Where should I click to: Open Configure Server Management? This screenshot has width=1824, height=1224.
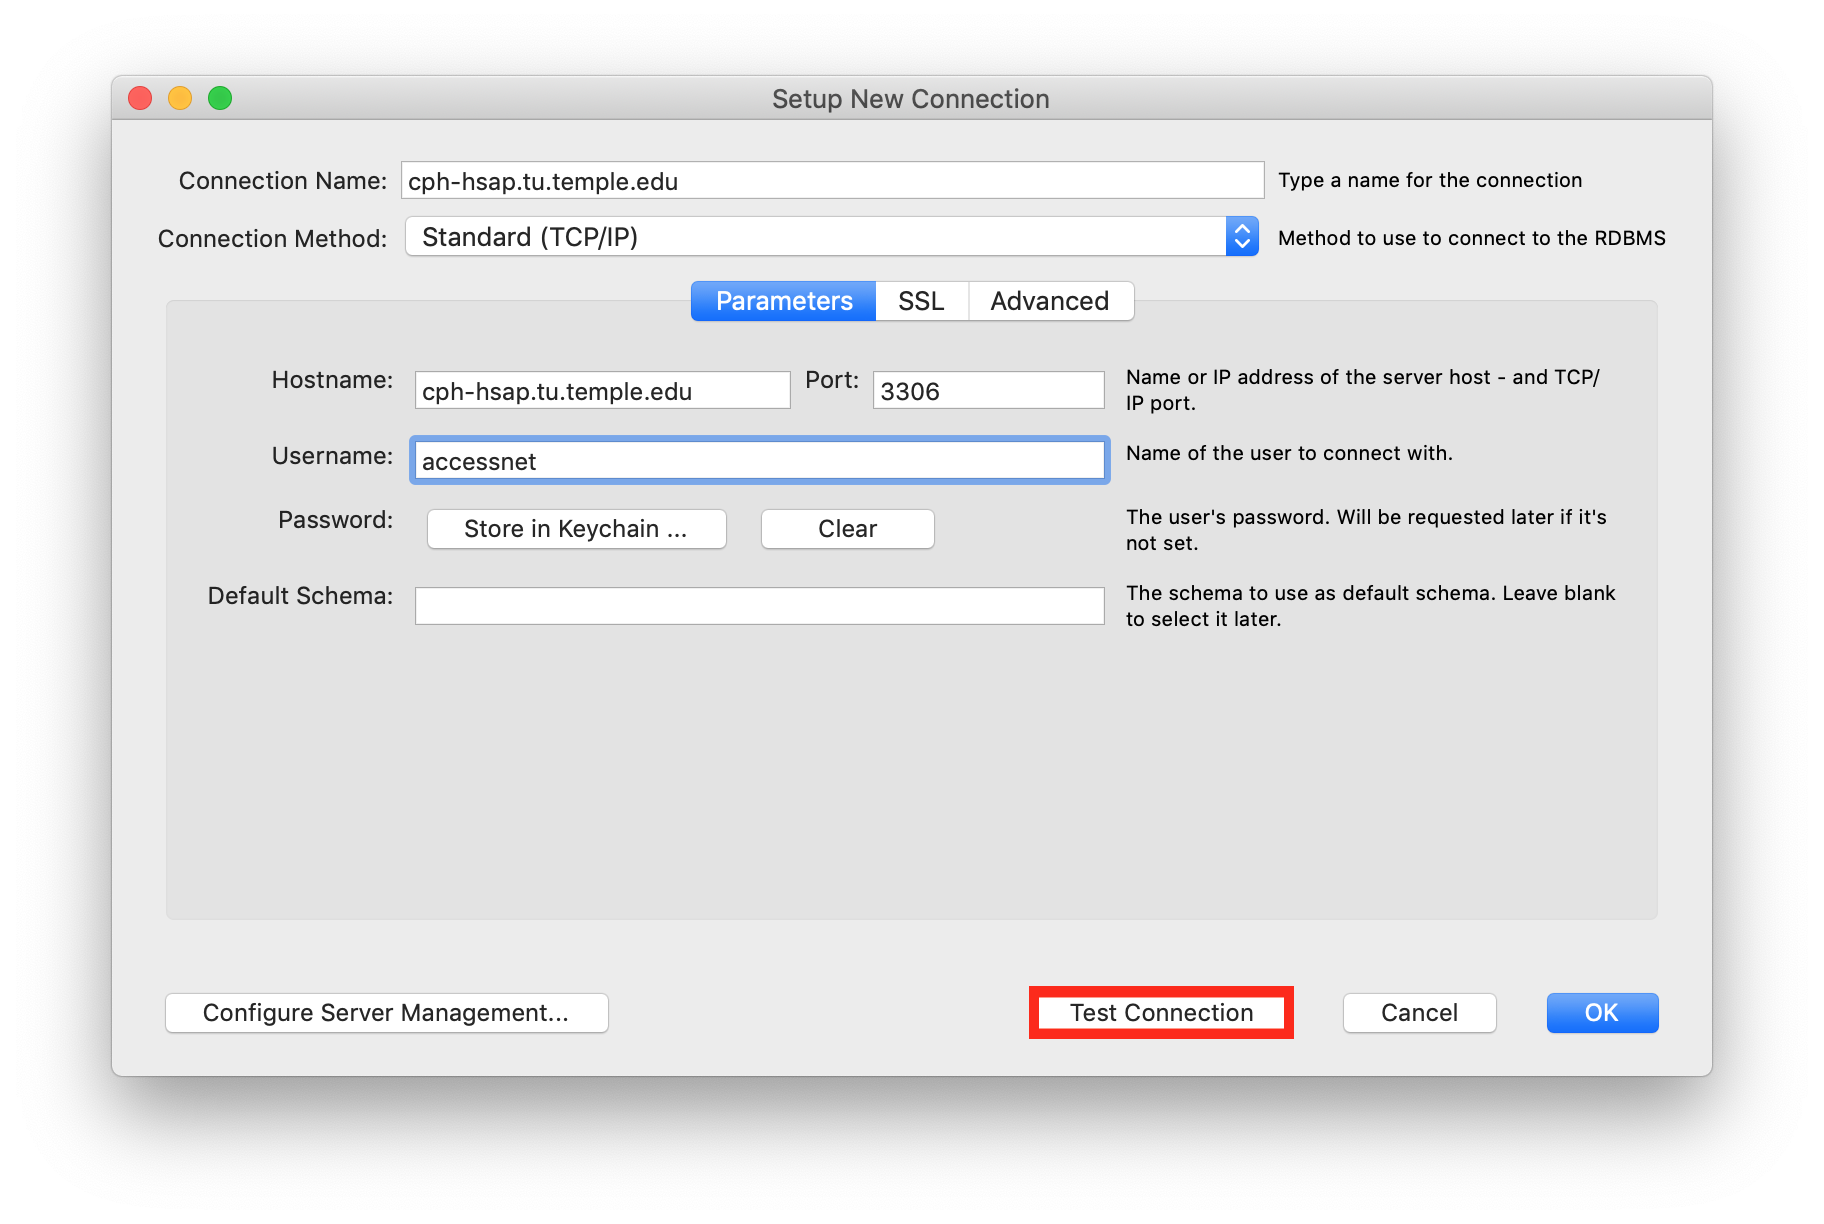click(386, 1013)
